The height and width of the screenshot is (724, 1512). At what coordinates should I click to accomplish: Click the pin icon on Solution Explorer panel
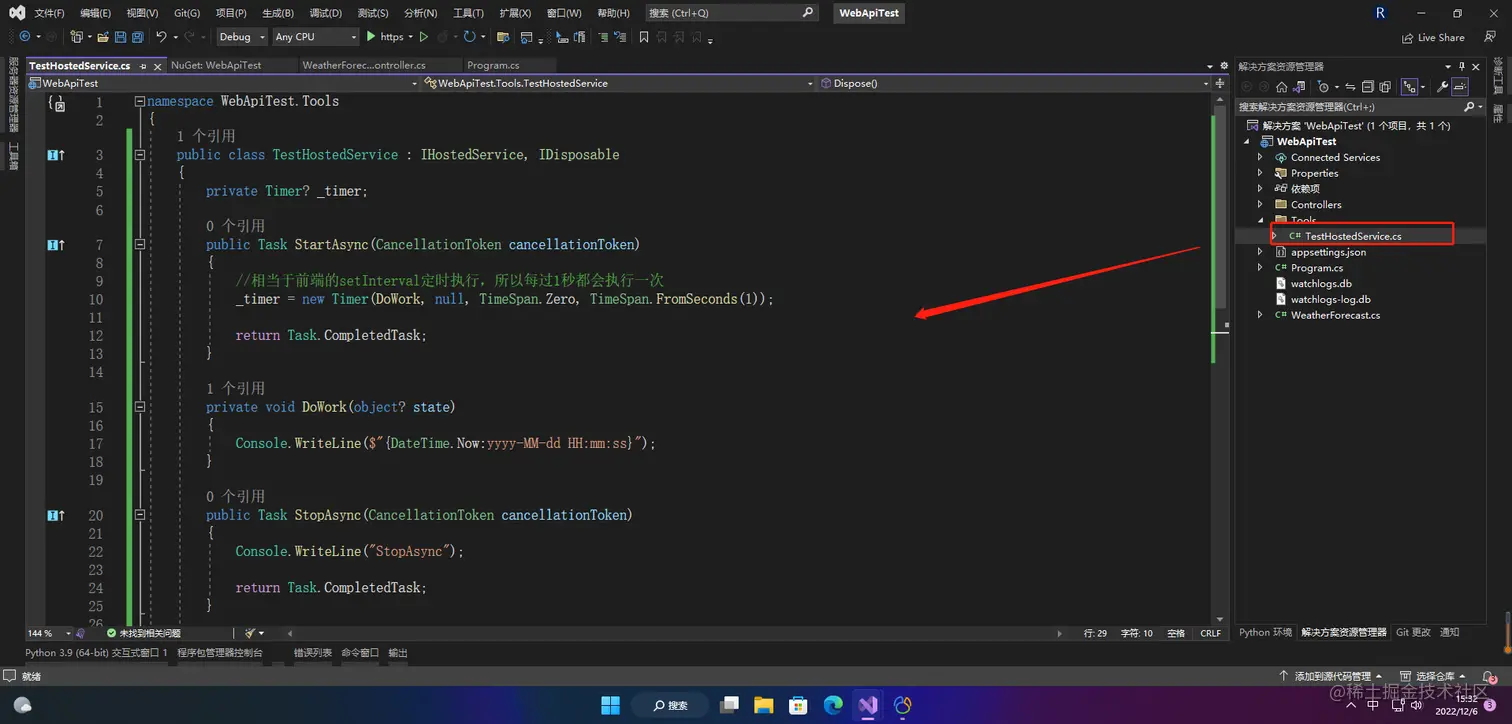1461,67
